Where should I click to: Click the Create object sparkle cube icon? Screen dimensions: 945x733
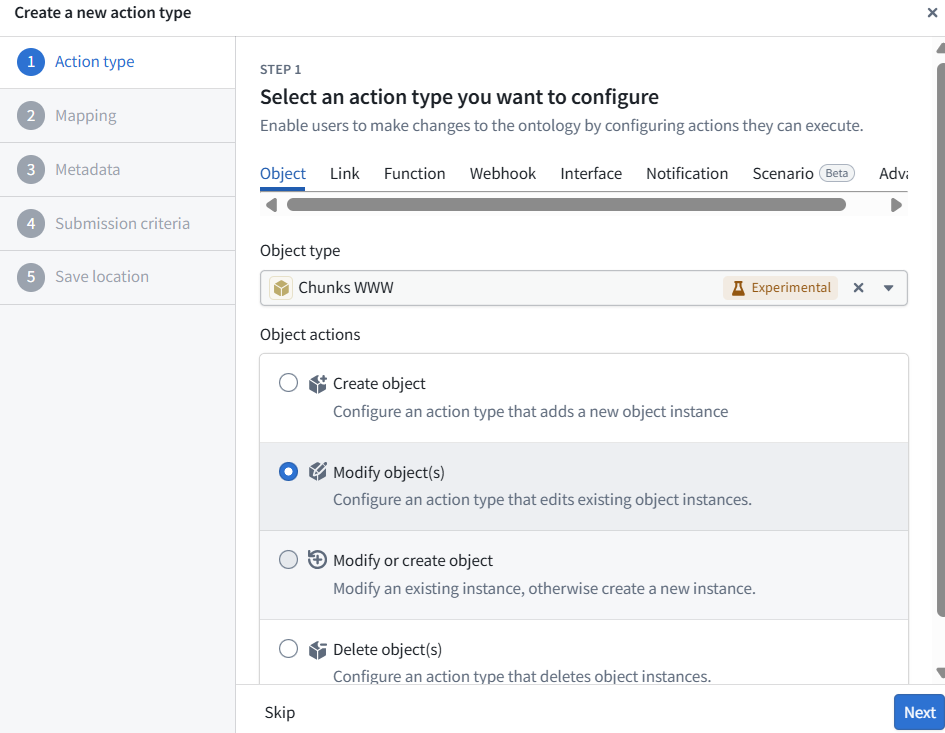pyautogui.click(x=318, y=383)
